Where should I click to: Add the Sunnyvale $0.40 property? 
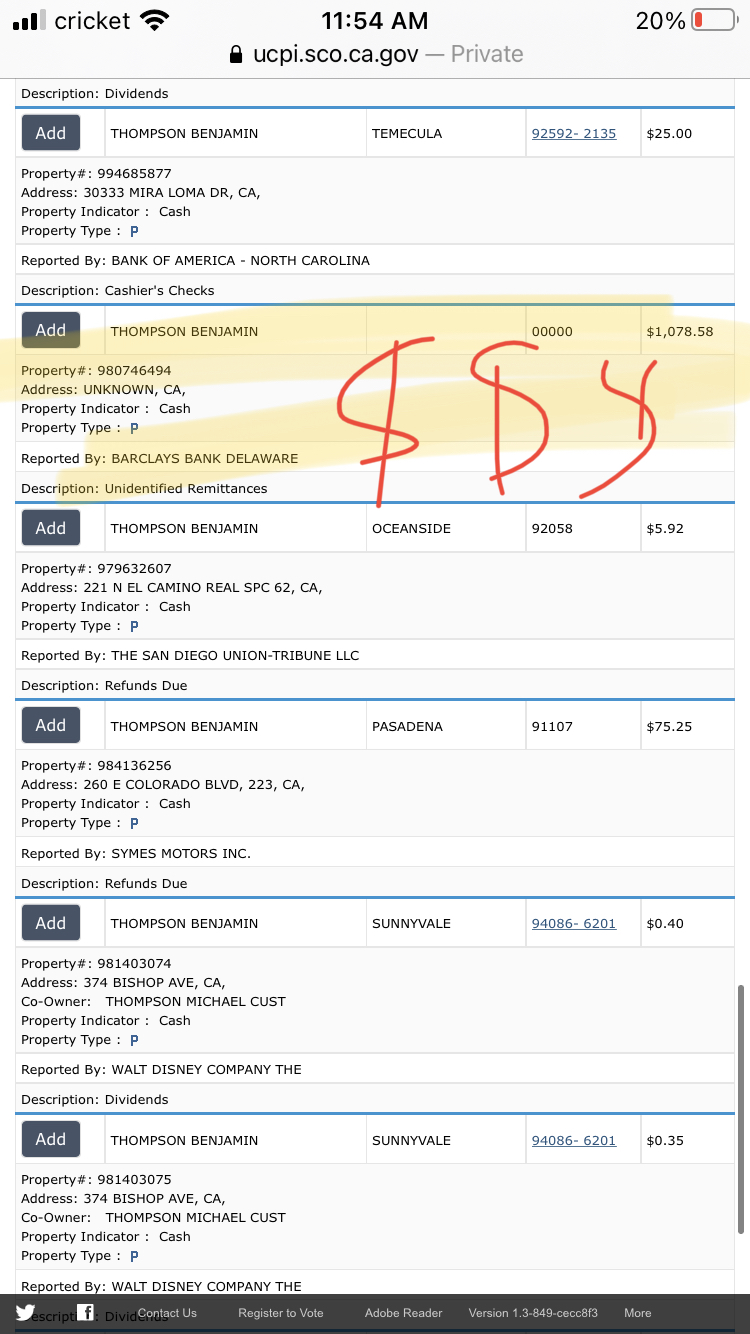point(51,923)
